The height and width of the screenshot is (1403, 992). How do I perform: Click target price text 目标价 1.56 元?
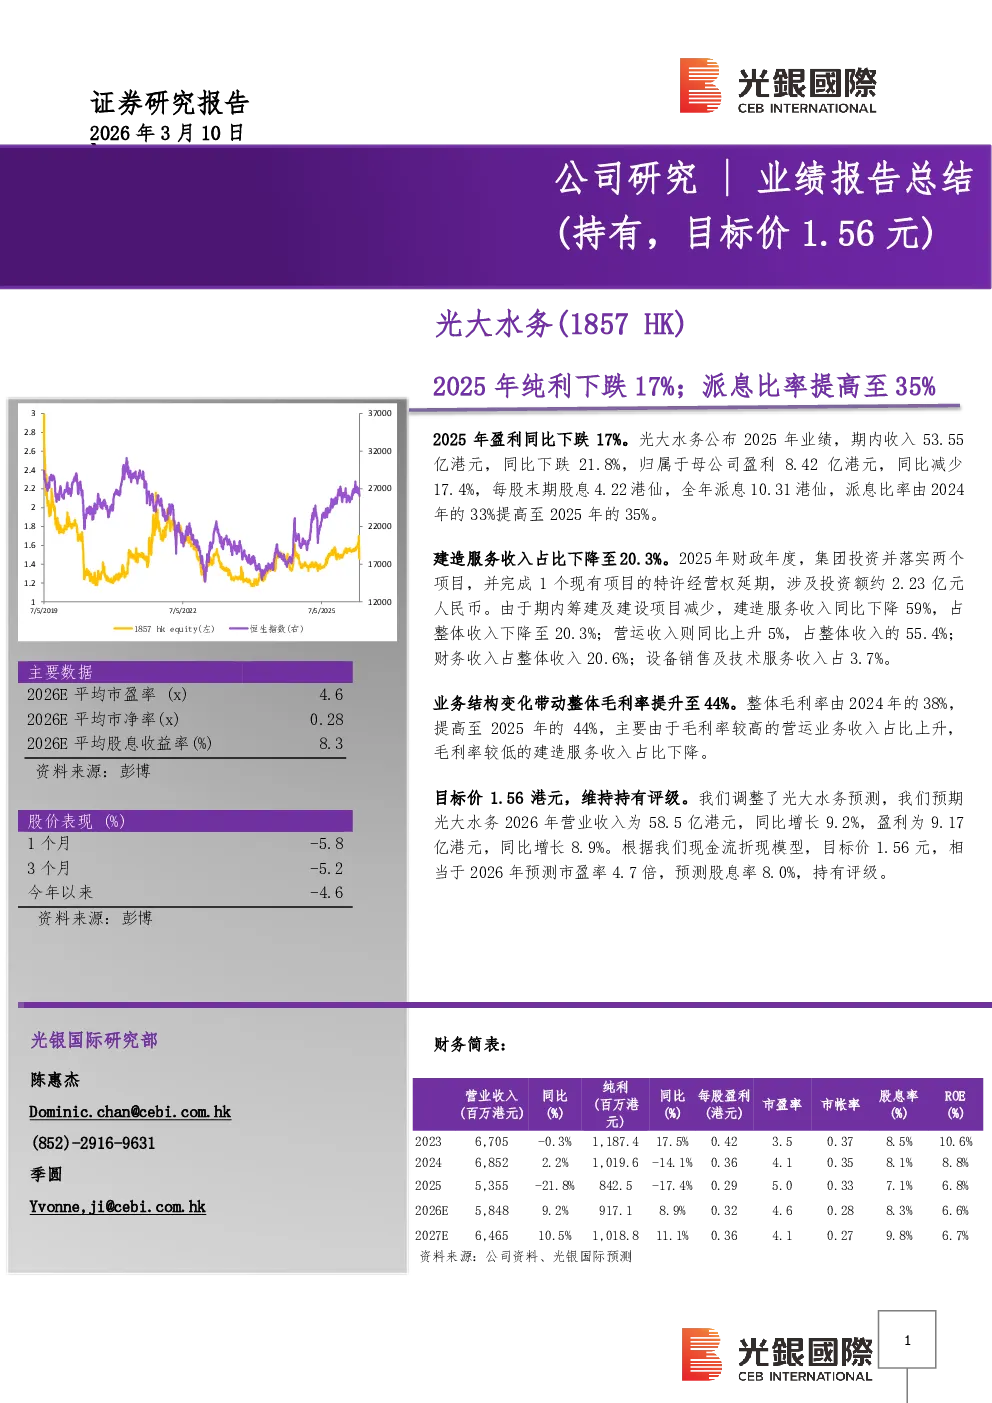point(810,233)
